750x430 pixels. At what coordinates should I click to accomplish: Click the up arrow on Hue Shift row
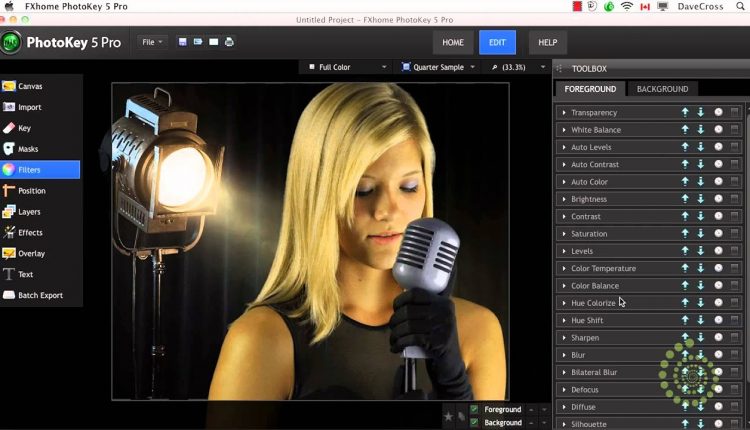point(685,320)
